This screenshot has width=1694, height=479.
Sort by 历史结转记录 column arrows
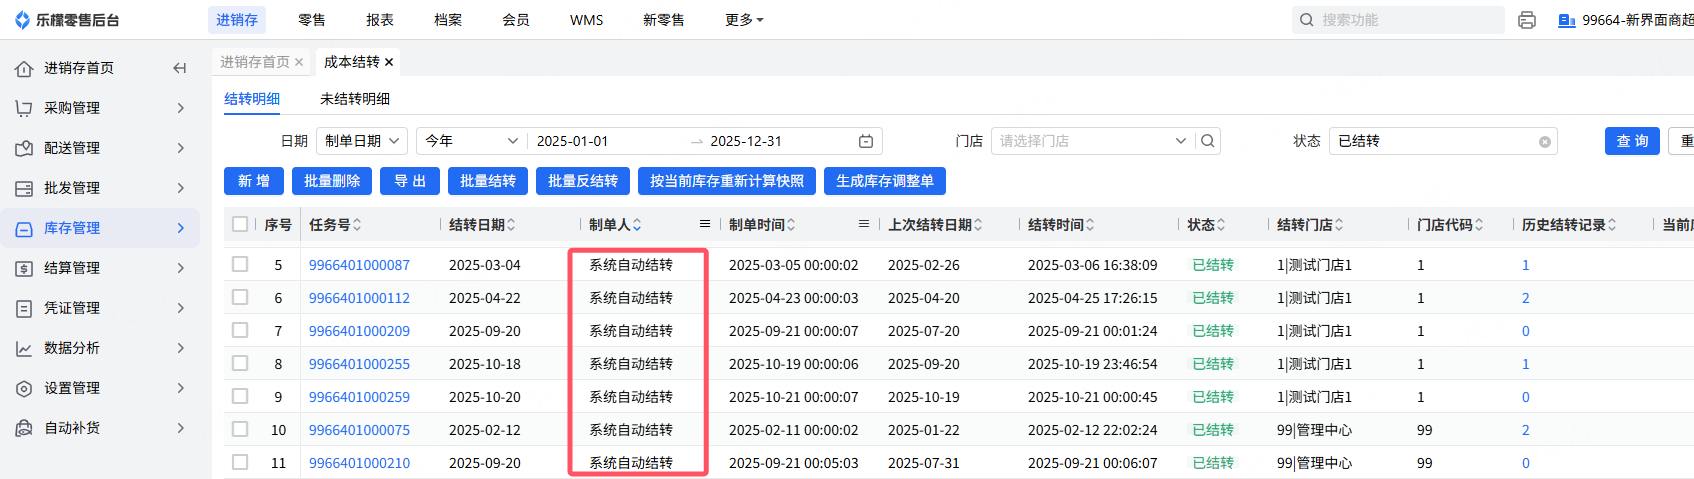pyautogui.click(x=1612, y=225)
